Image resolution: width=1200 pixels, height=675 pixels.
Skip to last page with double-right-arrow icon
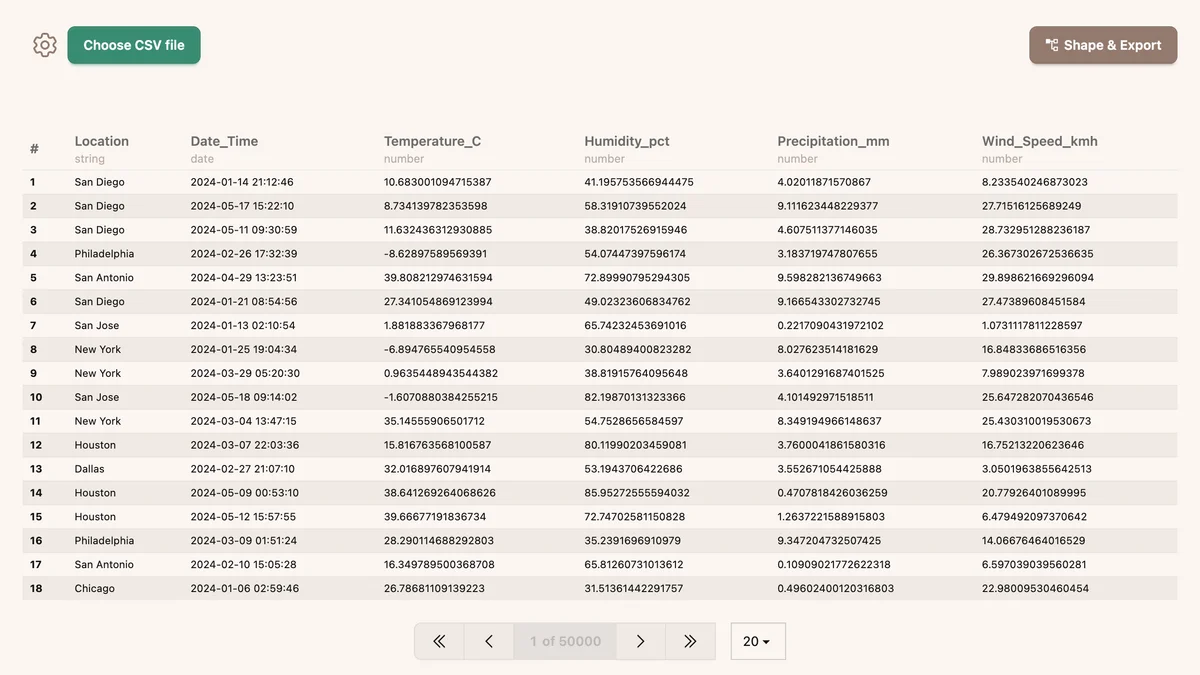(690, 641)
